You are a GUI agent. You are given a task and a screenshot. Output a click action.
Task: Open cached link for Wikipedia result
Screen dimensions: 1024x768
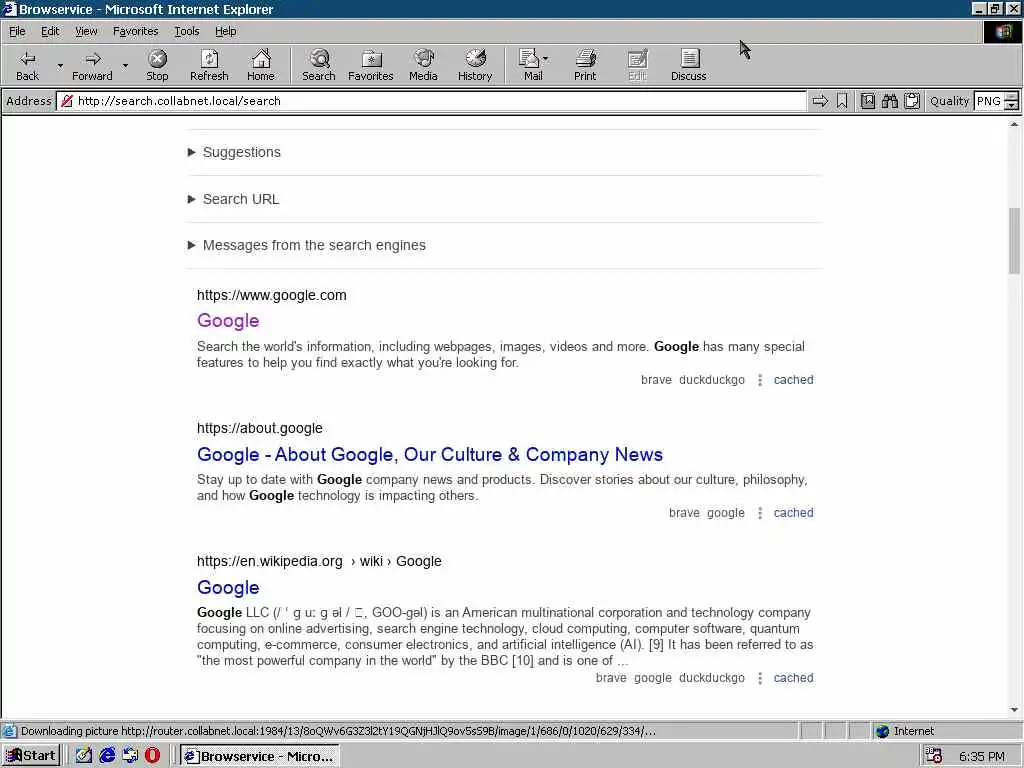point(793,679)
